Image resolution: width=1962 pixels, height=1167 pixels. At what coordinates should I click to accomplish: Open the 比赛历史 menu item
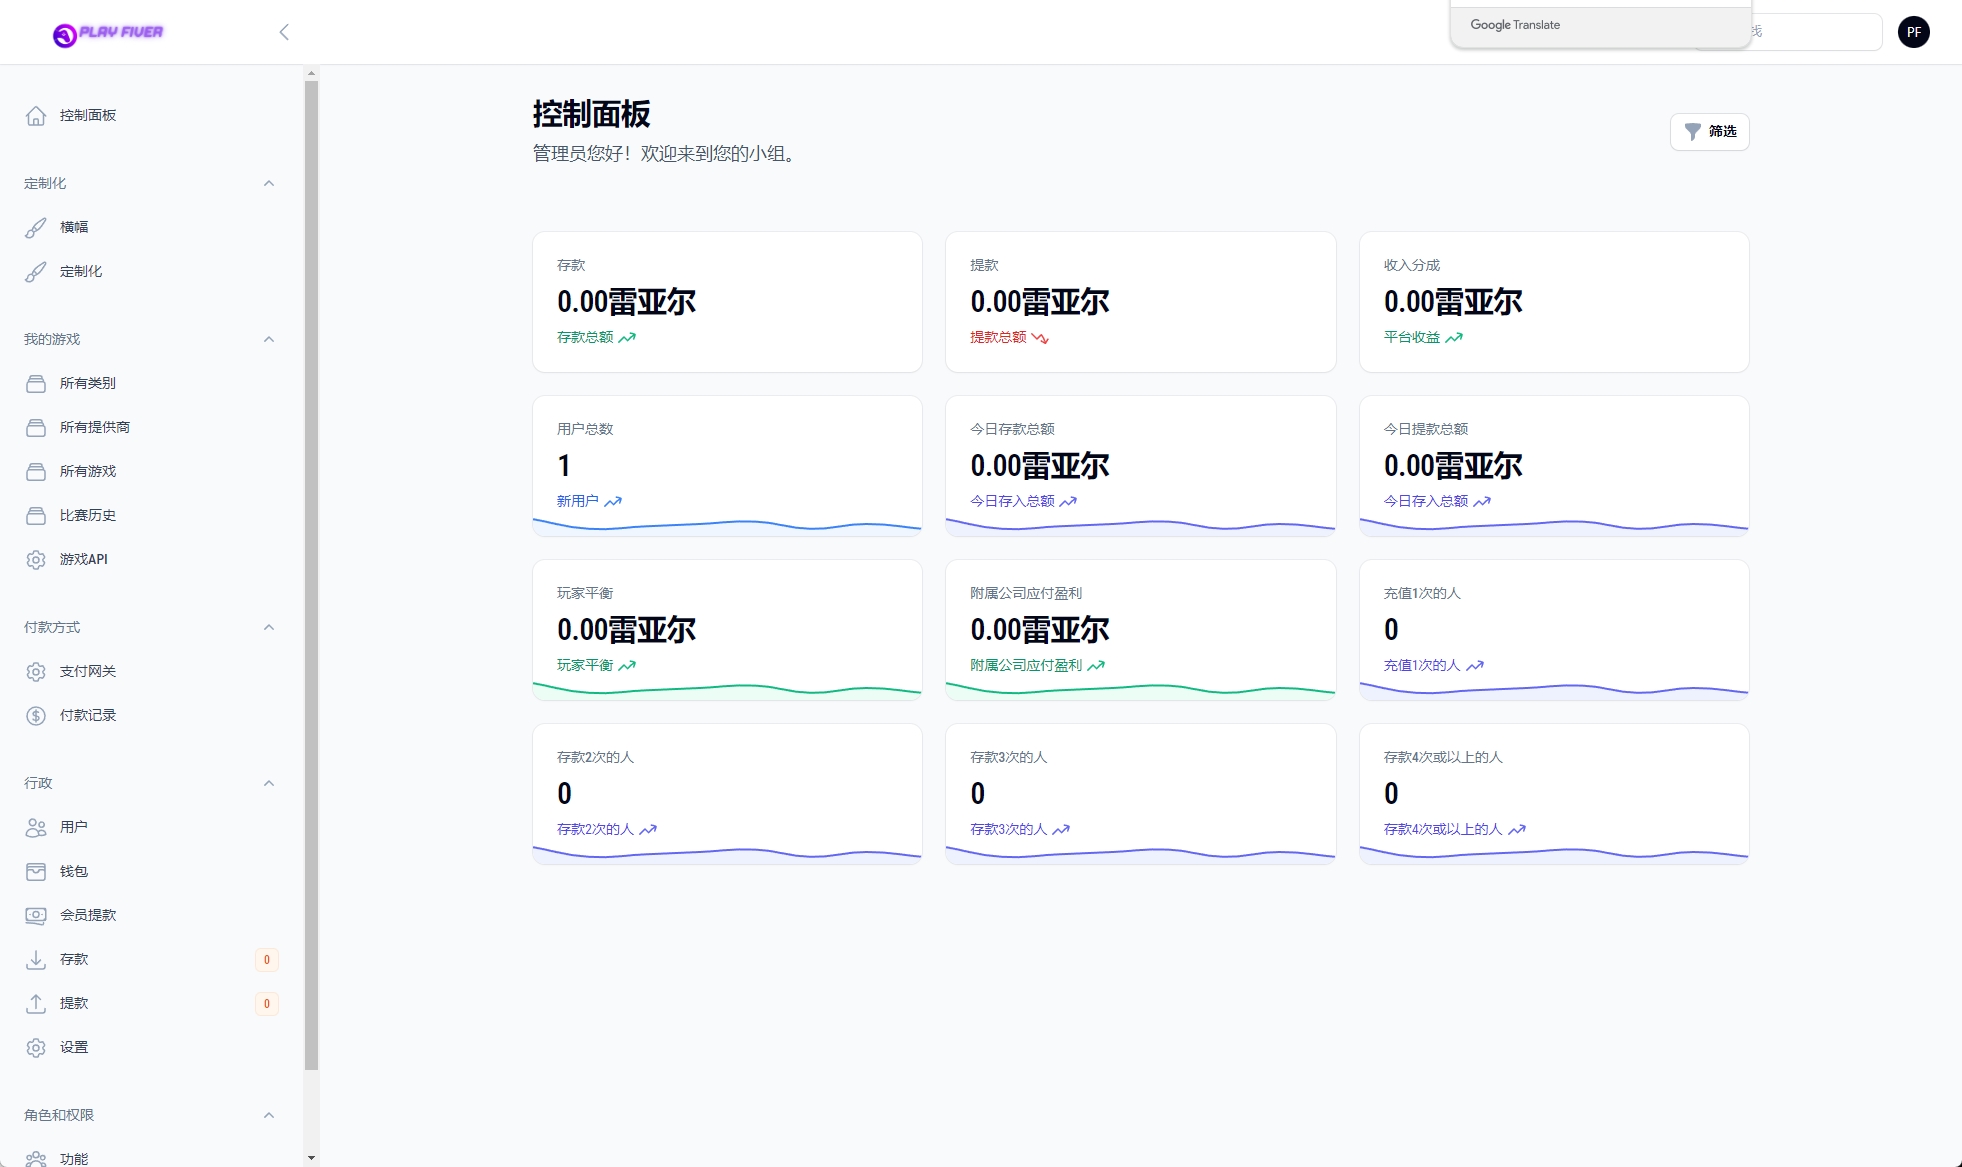tap(88, 516)
